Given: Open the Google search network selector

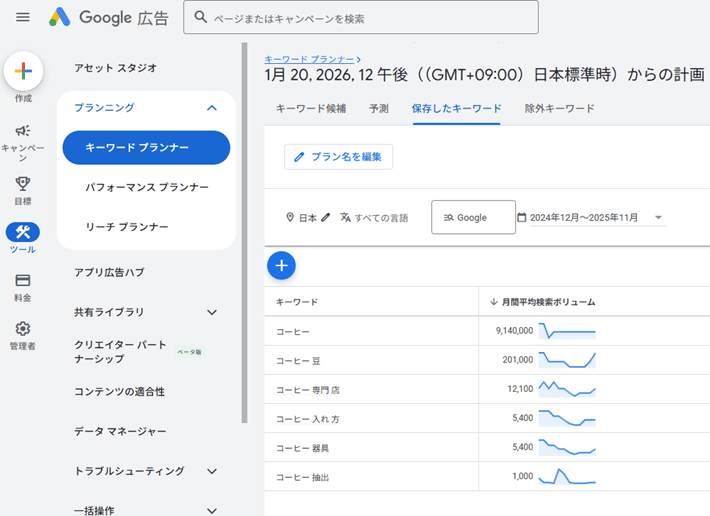Looking at the screenshot, I should click(x=473, y=217).
